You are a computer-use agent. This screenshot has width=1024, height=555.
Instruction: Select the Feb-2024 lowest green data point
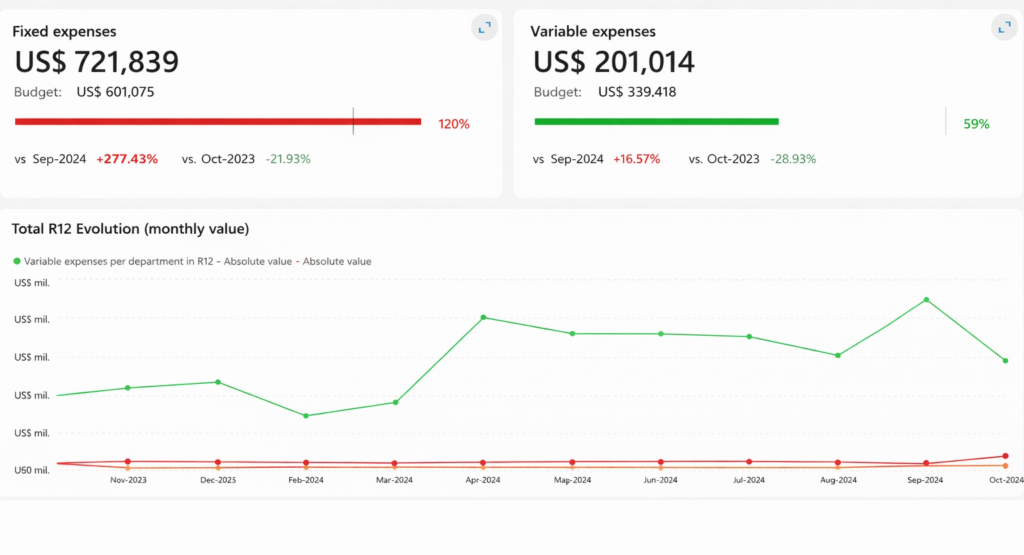coord(306,416)
